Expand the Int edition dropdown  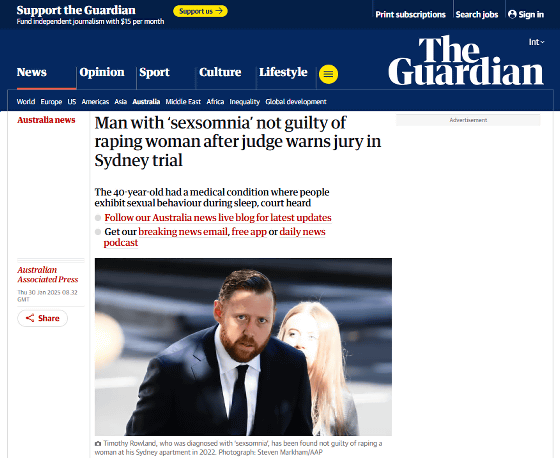coord(536,42)
